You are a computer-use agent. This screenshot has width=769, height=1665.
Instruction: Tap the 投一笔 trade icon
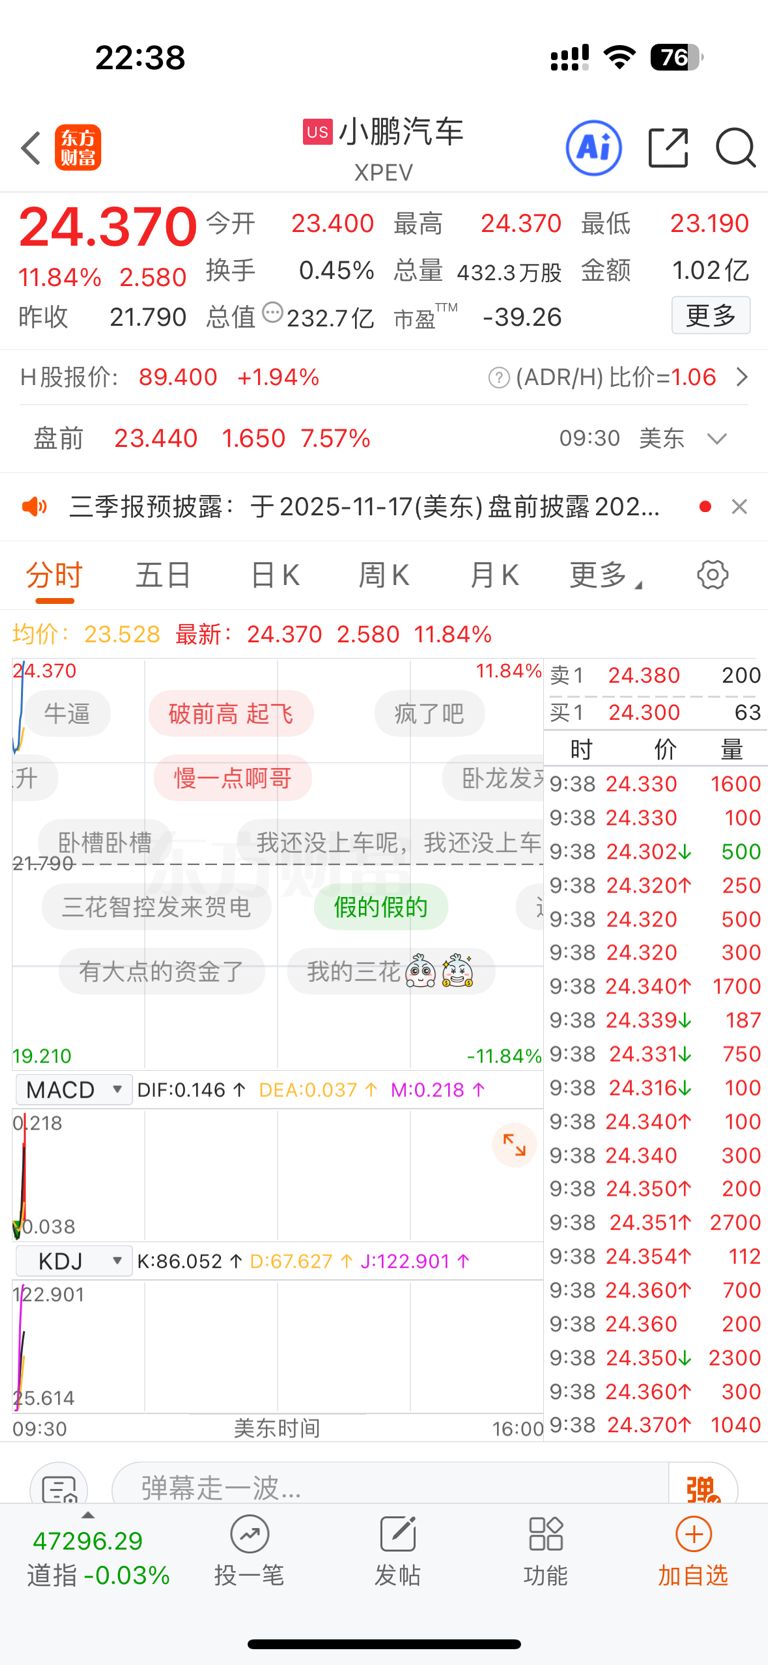[249, 1551]
